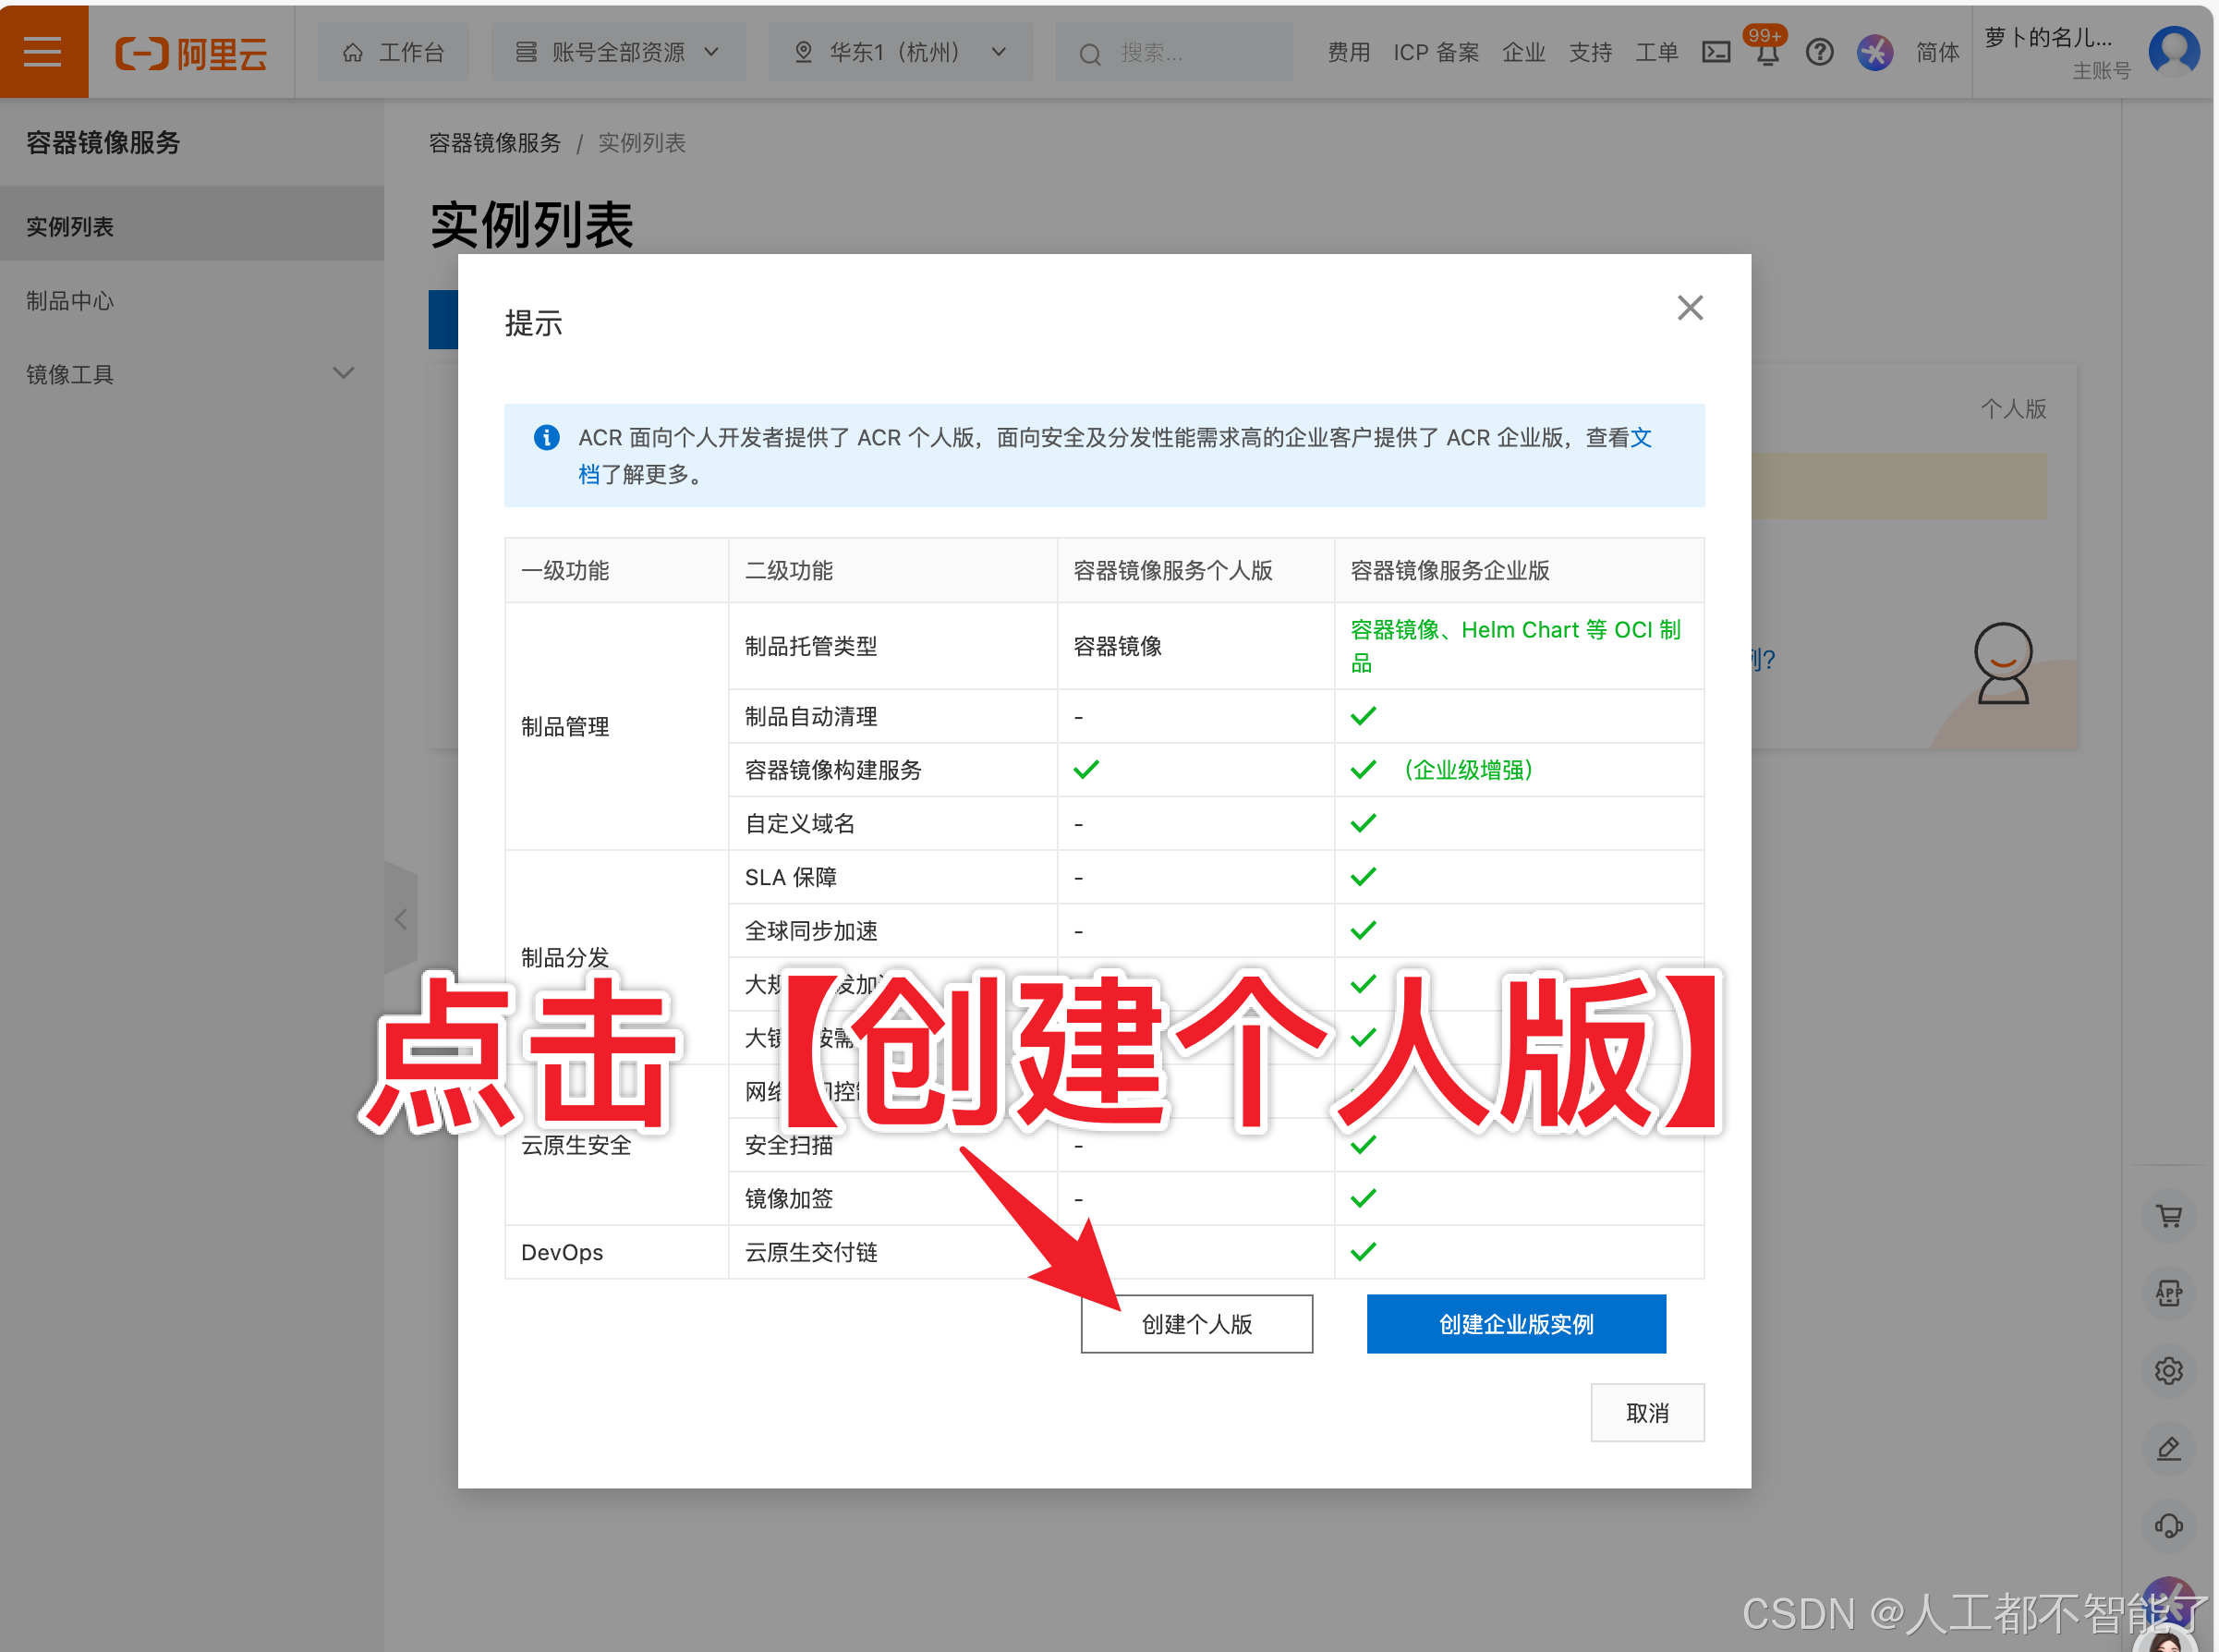Click the help question mark icon
2219x1652 pixels.
point(1820,52)
